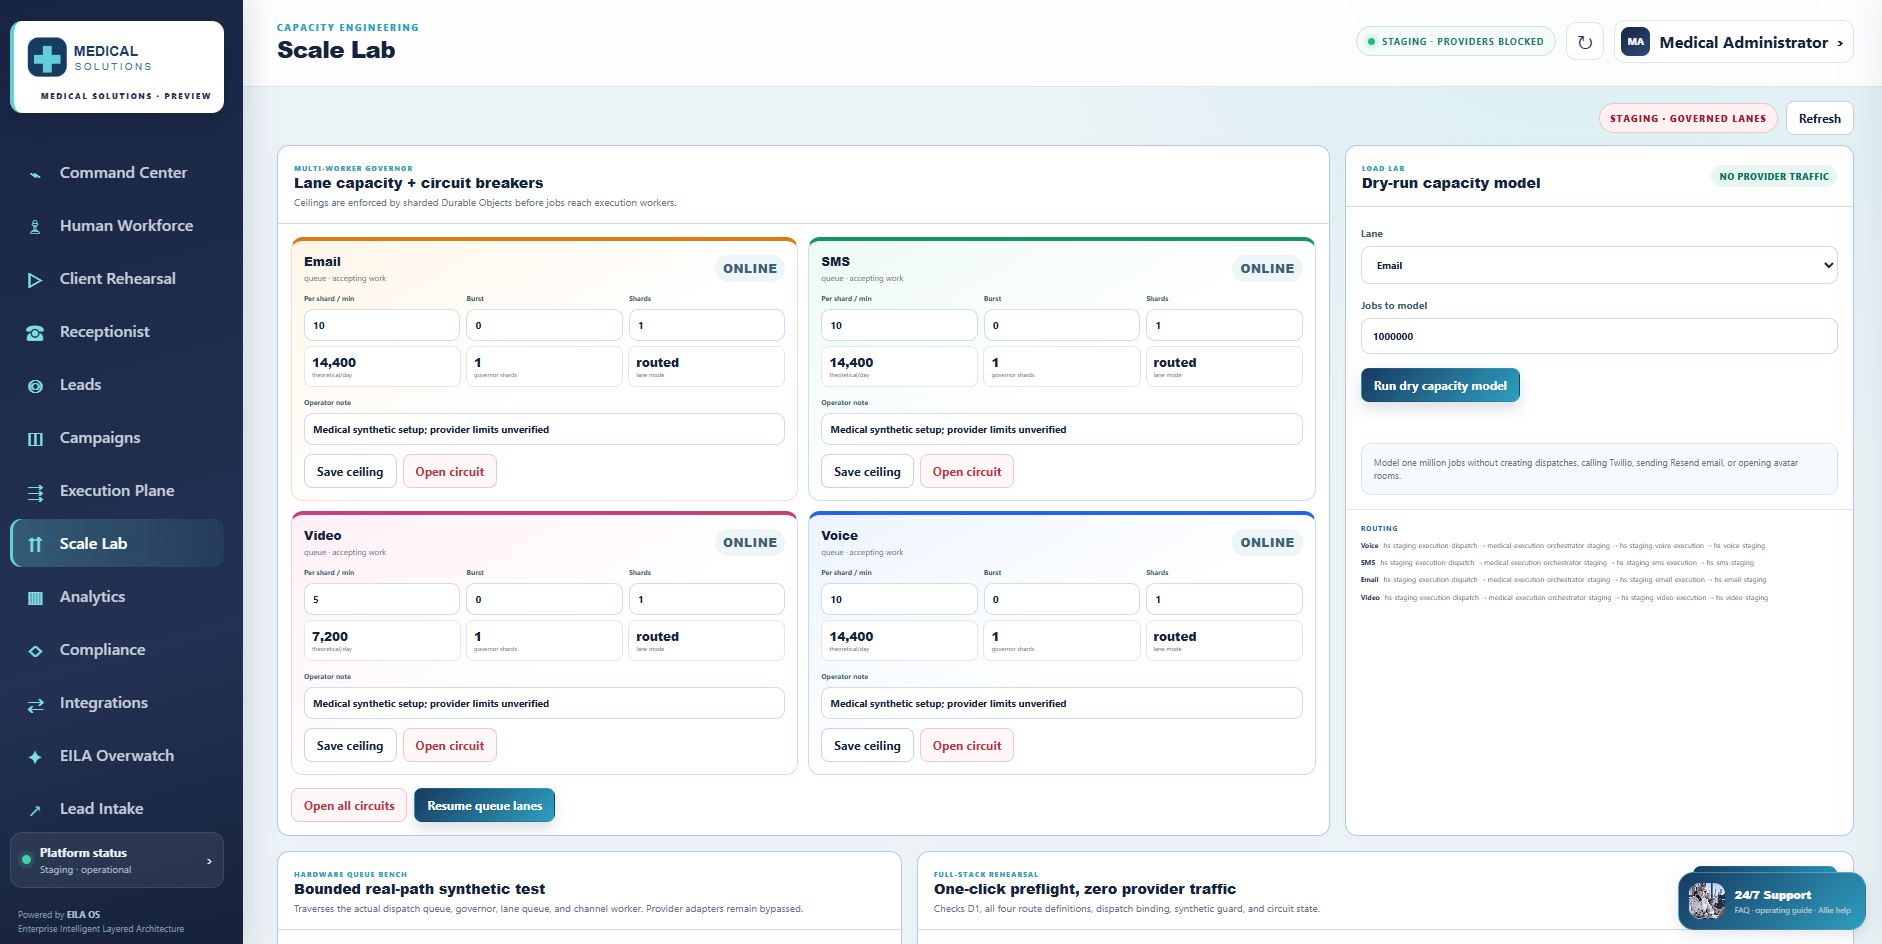Click SMS lane Per shard / min field

point(898,325)
